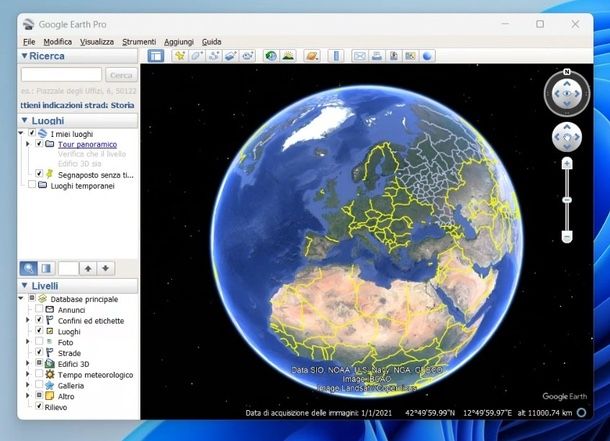The height and width of the screenshot is (441, 610).
Task: Select the Ruler tool icon
Action: coord(336,56)
